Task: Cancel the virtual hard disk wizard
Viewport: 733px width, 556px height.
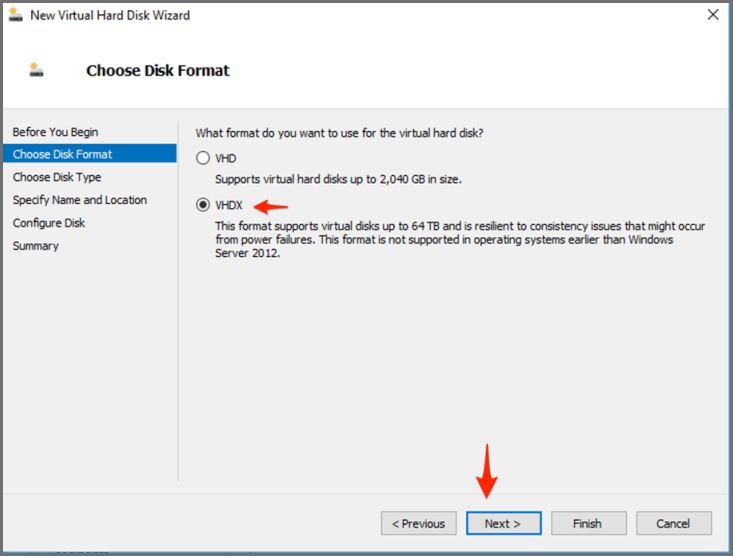Action: click(673, 523)
